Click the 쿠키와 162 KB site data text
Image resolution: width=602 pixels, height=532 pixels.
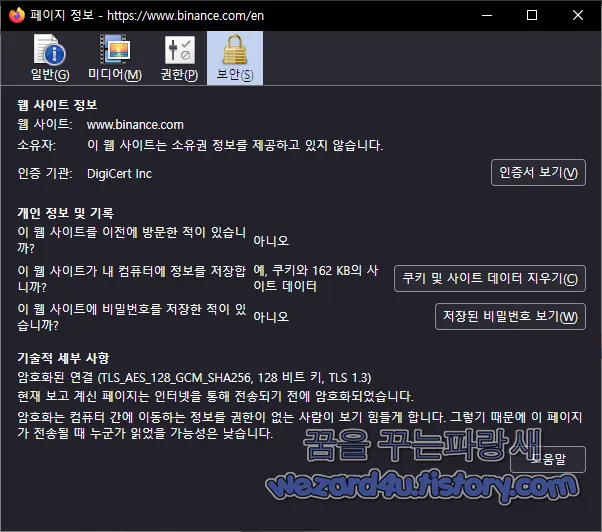[316, 278]
